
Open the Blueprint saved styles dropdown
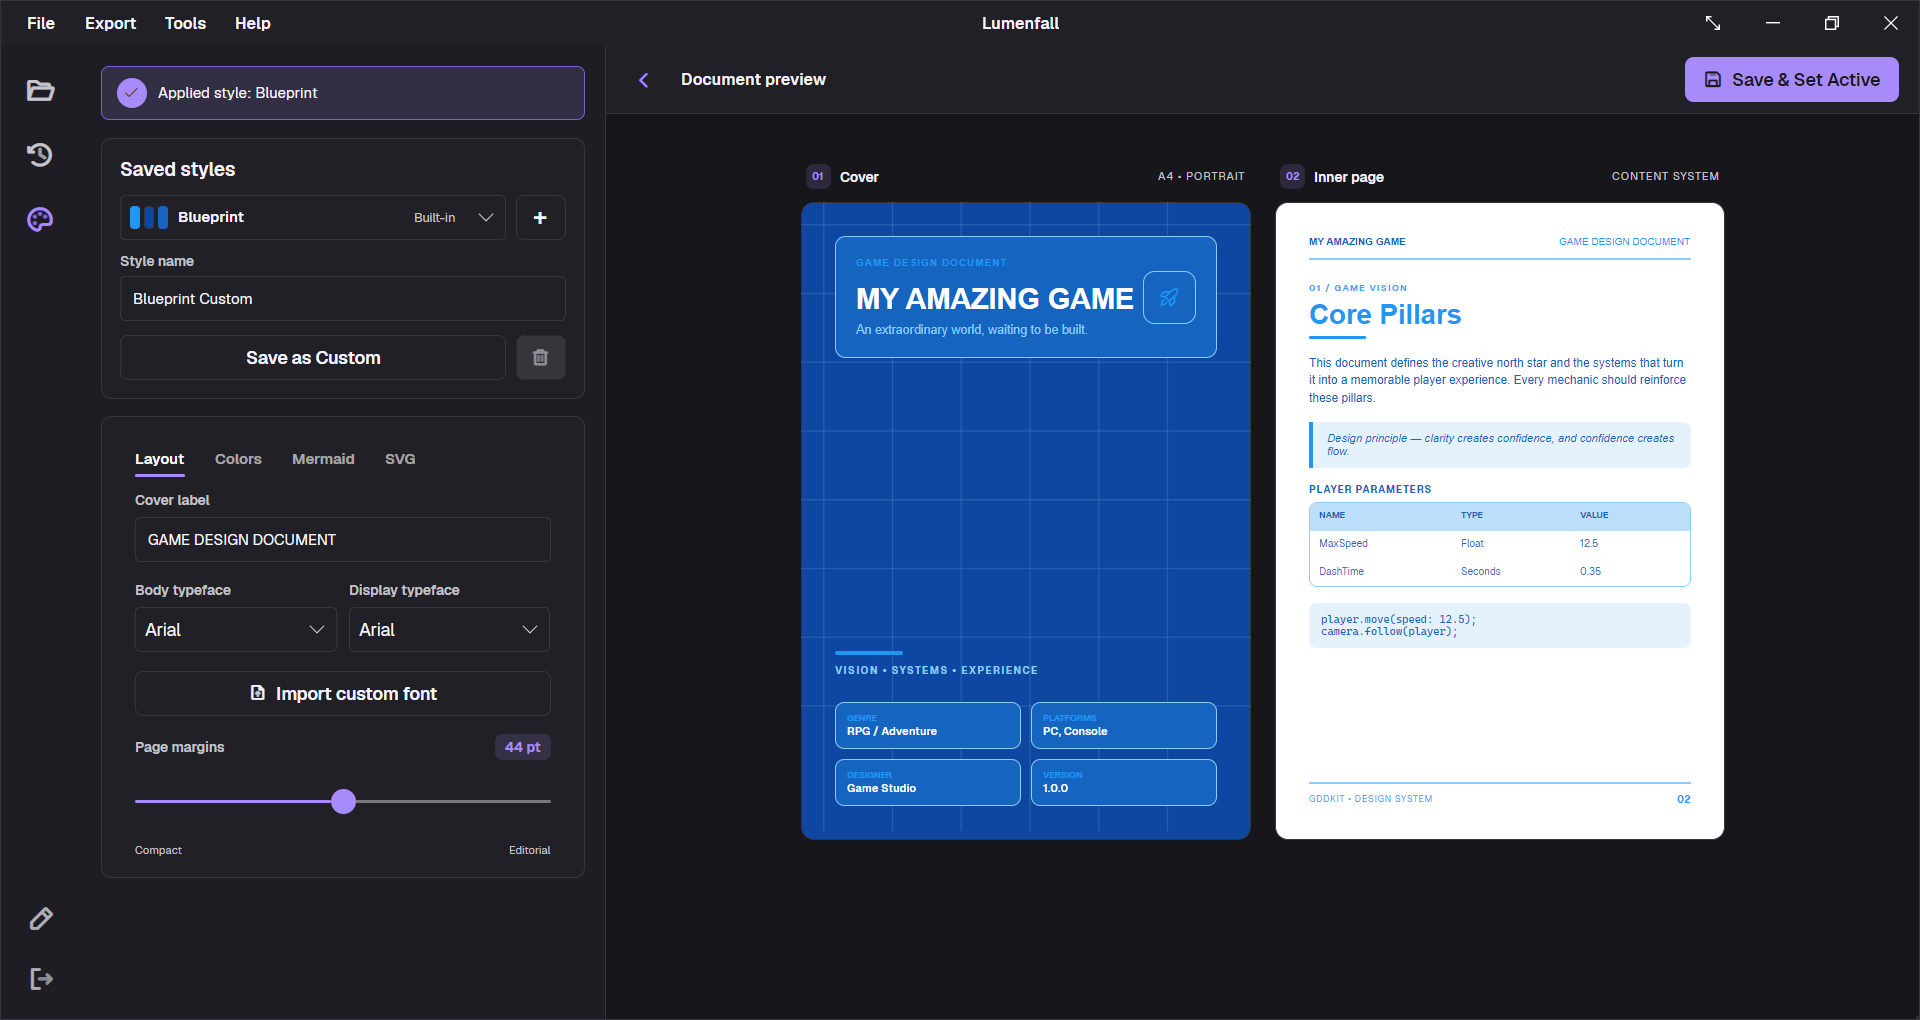tap(313, 218)
